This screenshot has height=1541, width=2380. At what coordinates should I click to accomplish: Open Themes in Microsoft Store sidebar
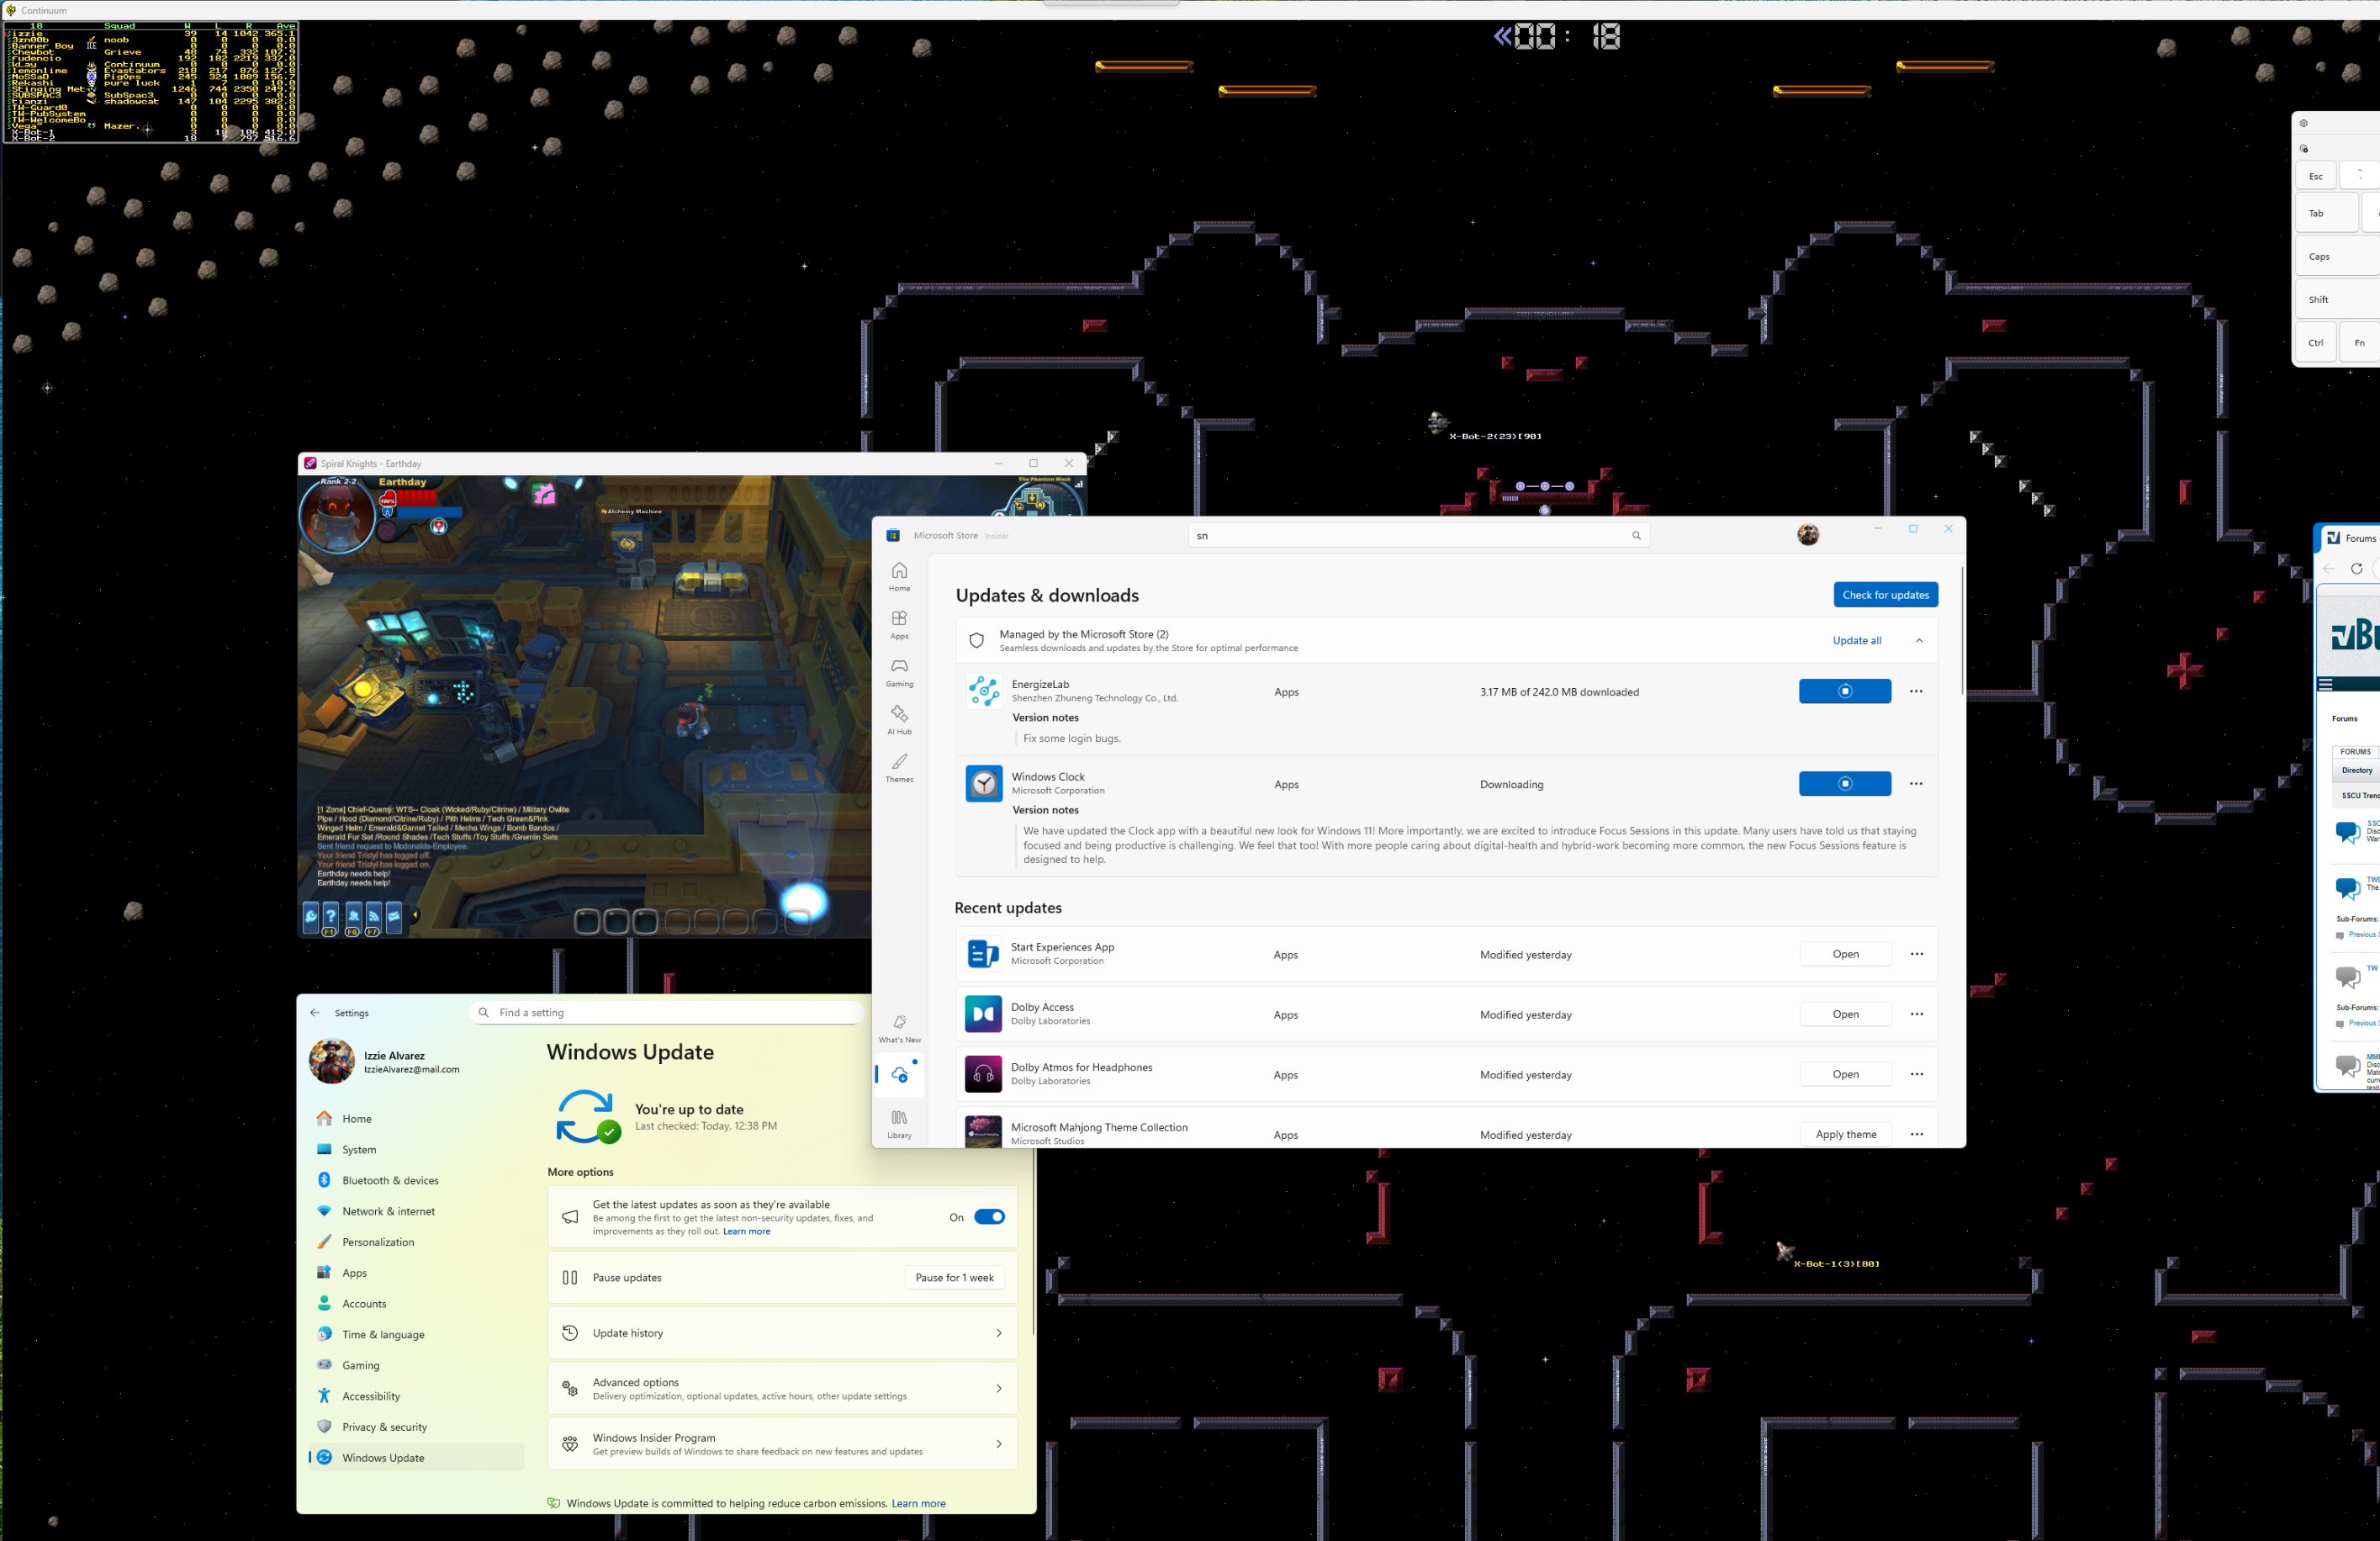(899, 767)
